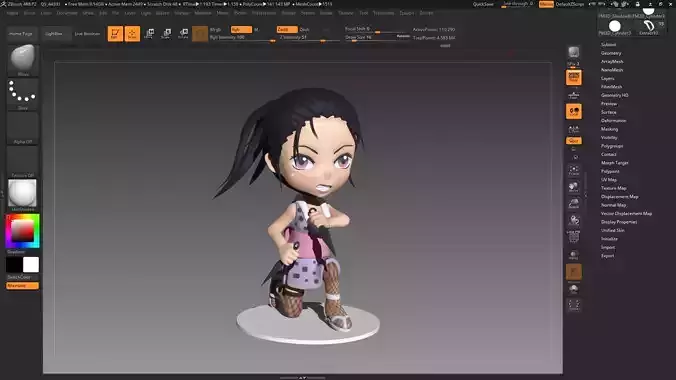Expand the Polygroups section

[612, 146]
